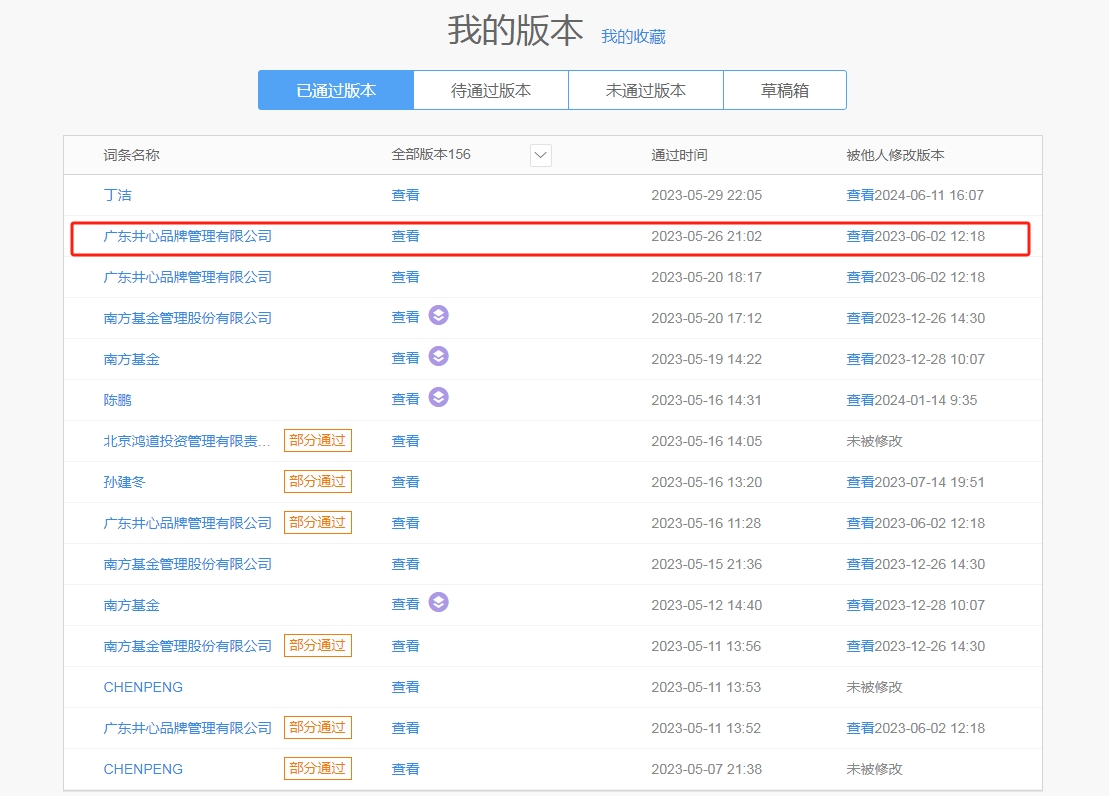Open 南方基金 entry passed 2023-05-19 14:22
The image size is (1109, 796).
tap(132, 359)
